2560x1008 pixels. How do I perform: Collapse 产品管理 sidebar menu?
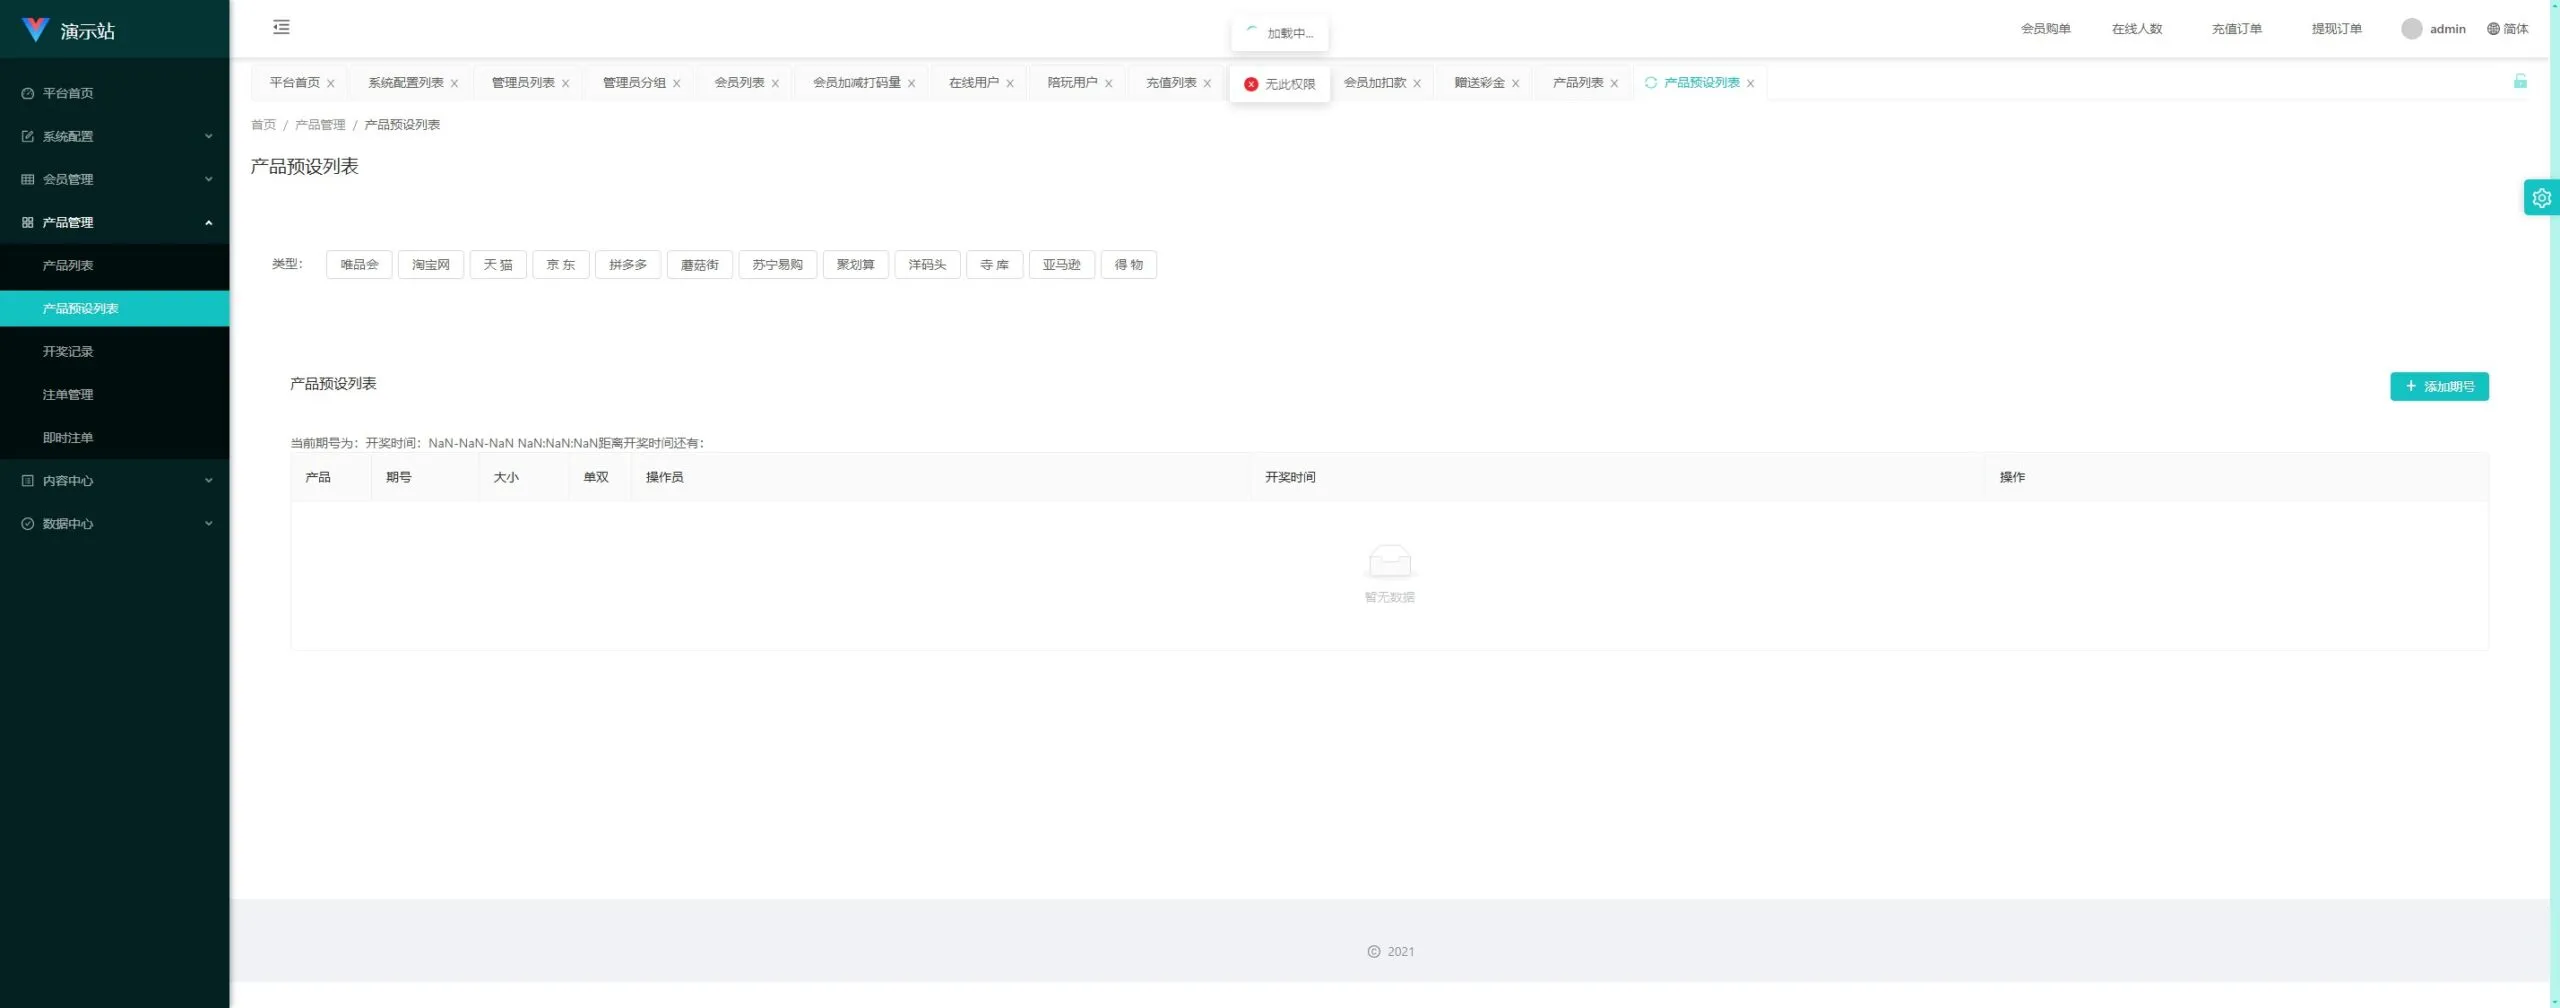[x=115, y=222]
